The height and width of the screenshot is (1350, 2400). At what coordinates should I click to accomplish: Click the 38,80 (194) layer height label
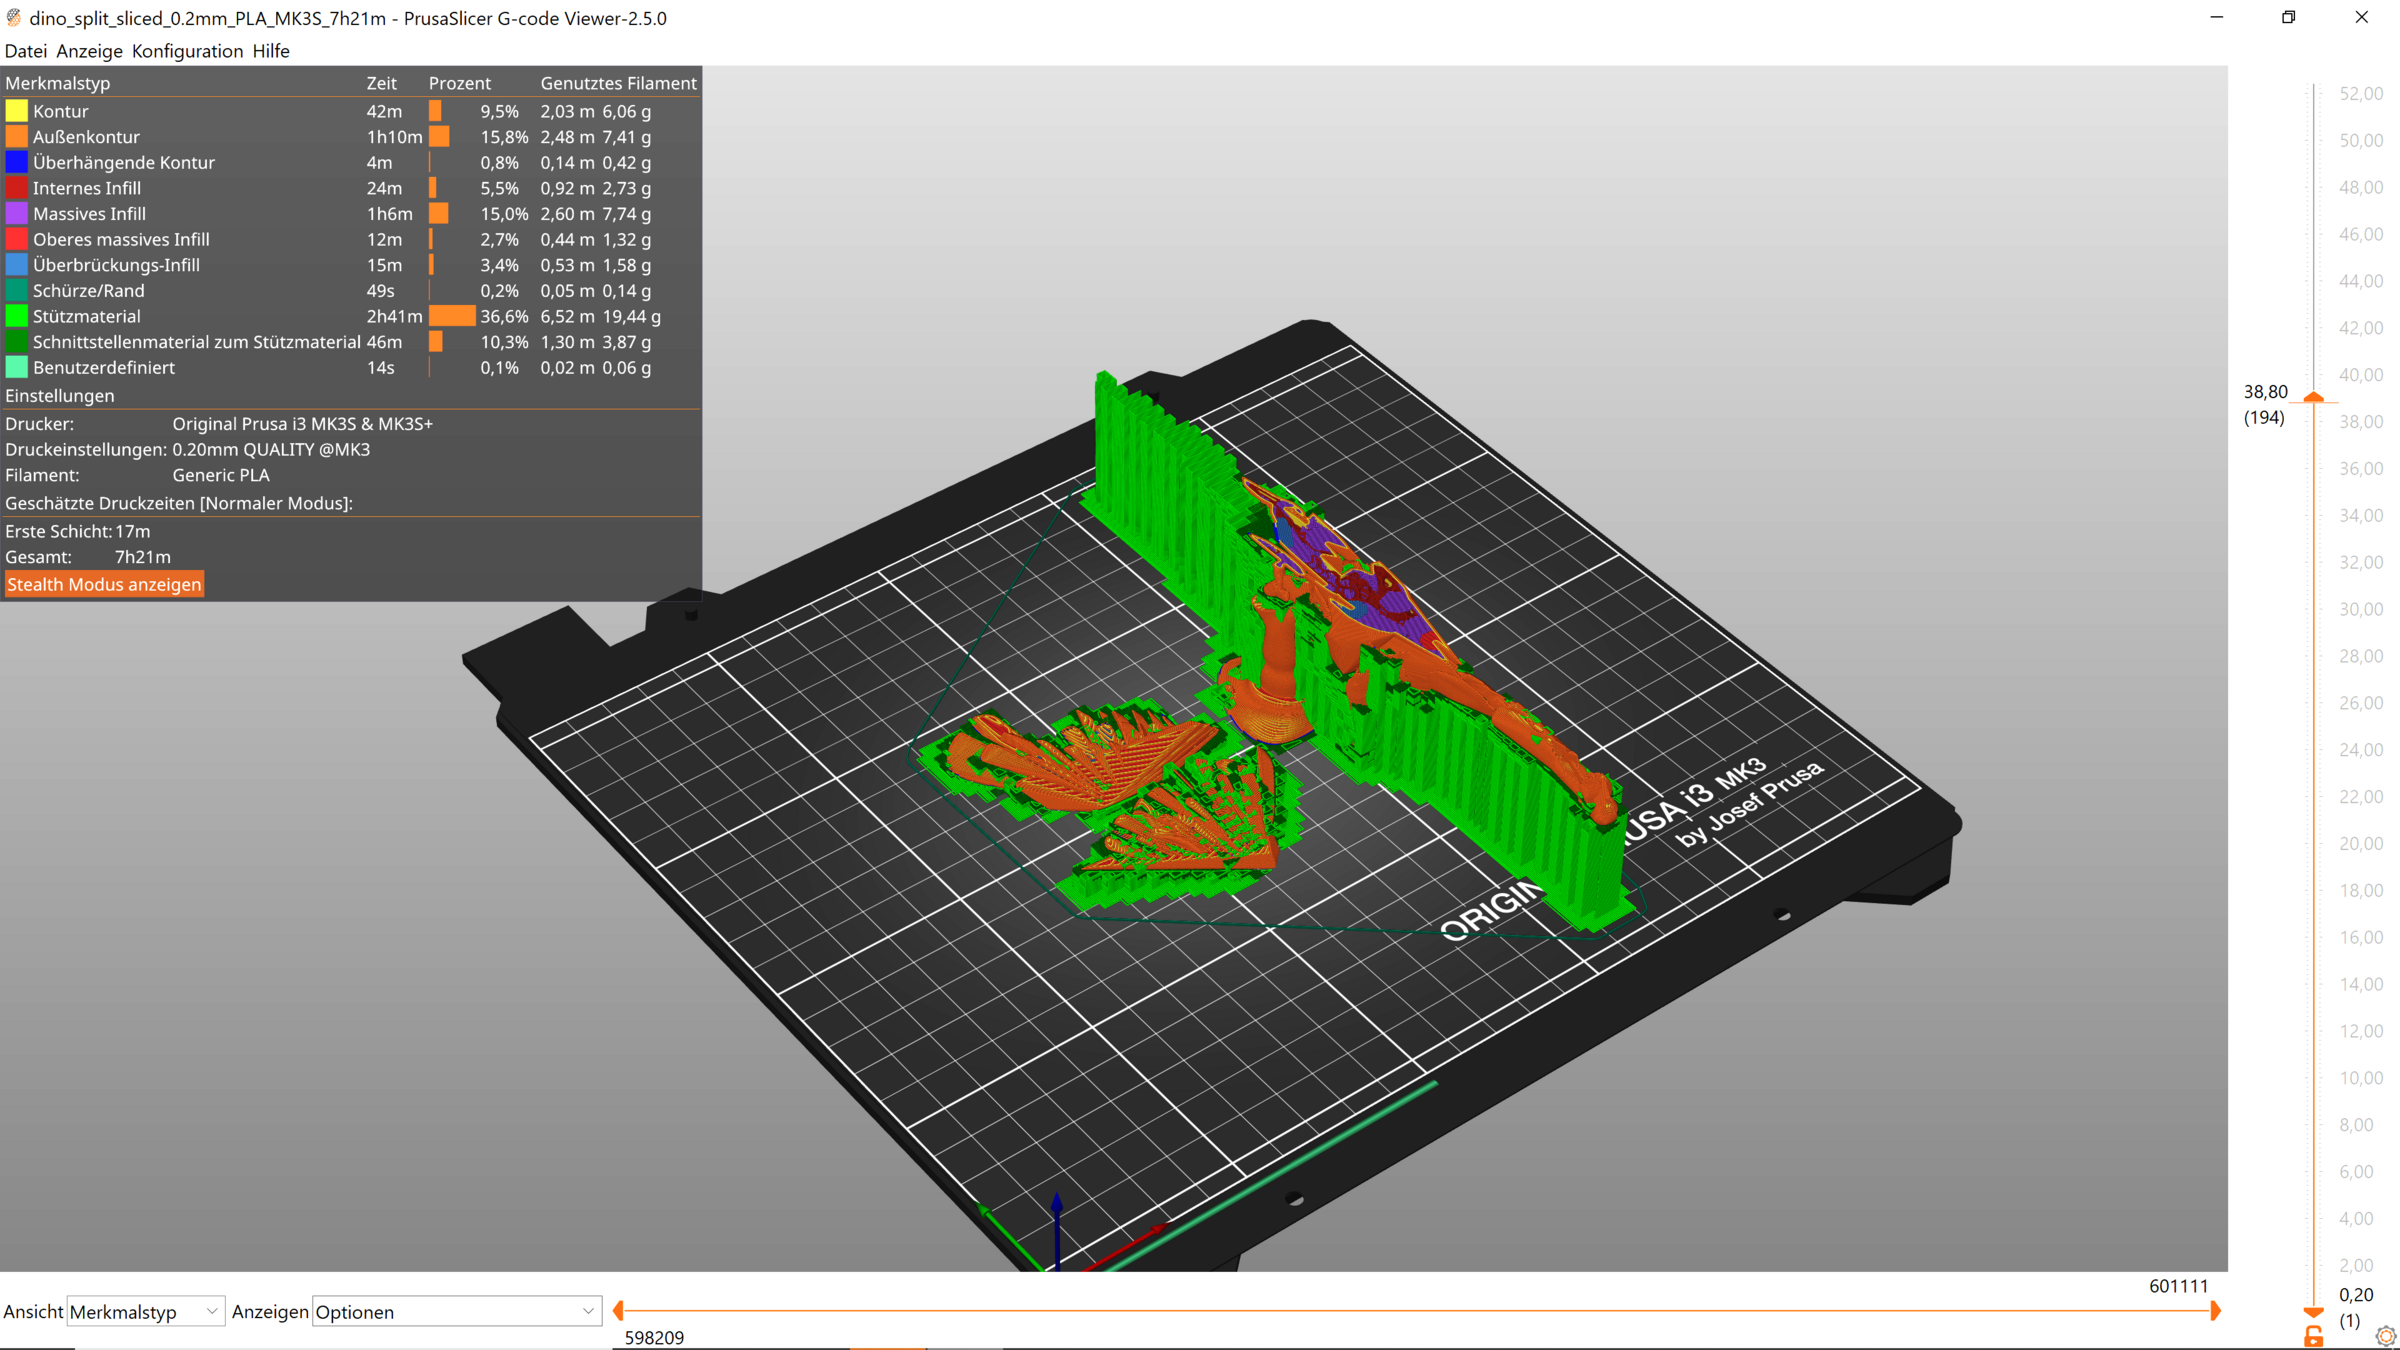point(2265,405)
